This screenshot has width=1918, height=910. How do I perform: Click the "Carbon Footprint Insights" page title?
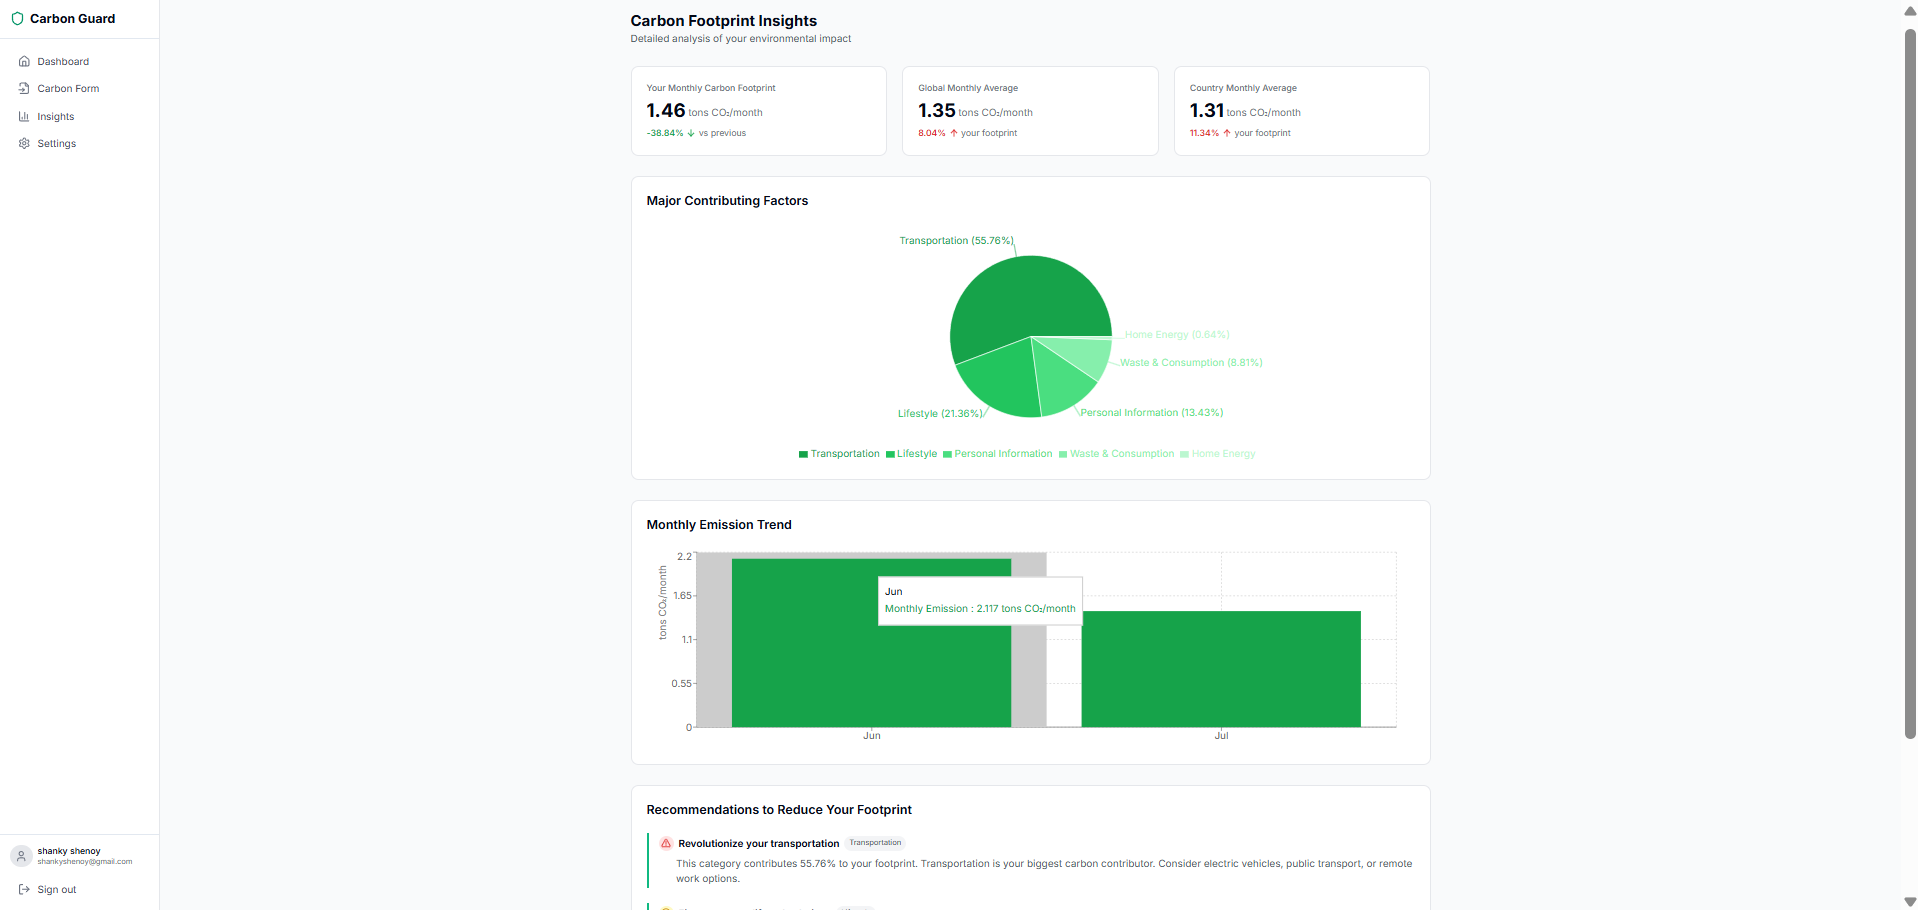(724, 21)
